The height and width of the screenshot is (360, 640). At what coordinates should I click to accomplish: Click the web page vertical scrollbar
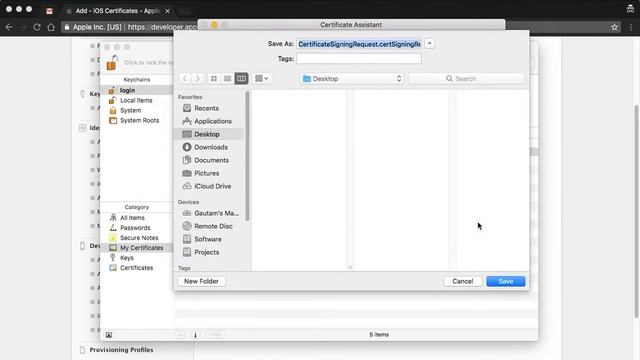click(x=636, y=211)
